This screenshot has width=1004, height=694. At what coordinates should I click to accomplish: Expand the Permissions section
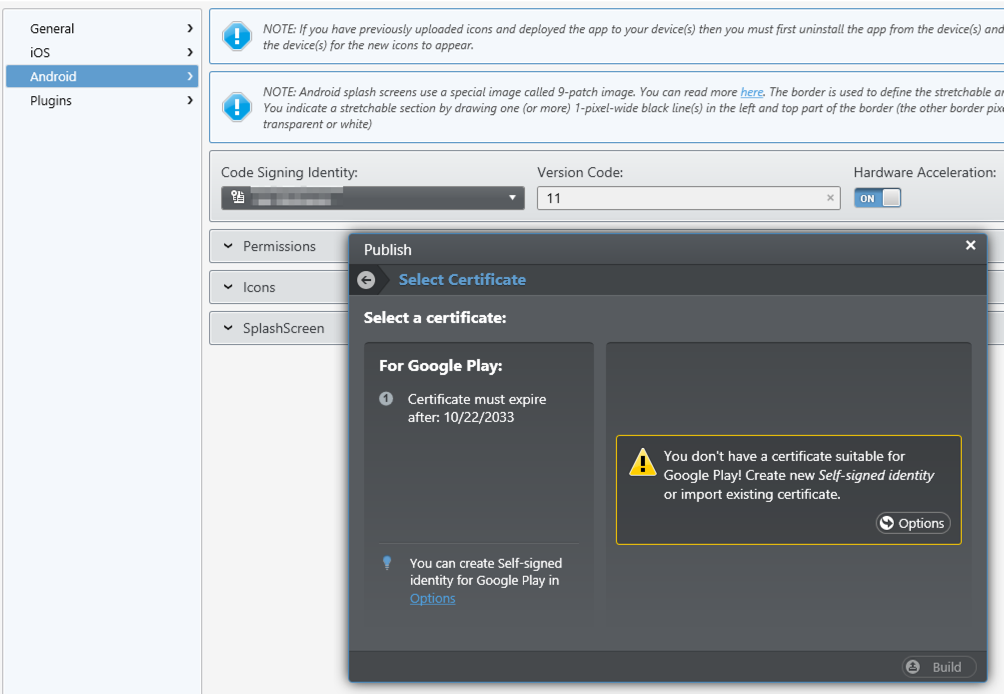click(x=279, y=246)
